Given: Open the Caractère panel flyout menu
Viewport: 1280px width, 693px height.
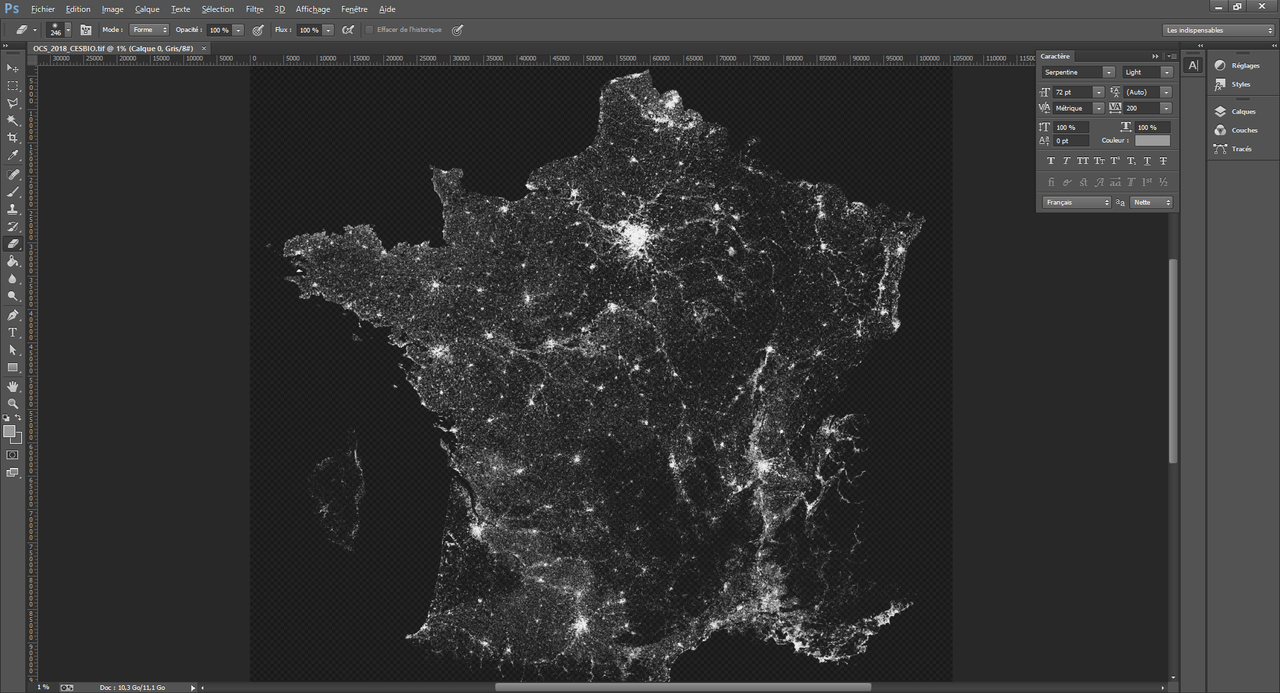Looking at the screenshot, I should [x=1171, y=56].
